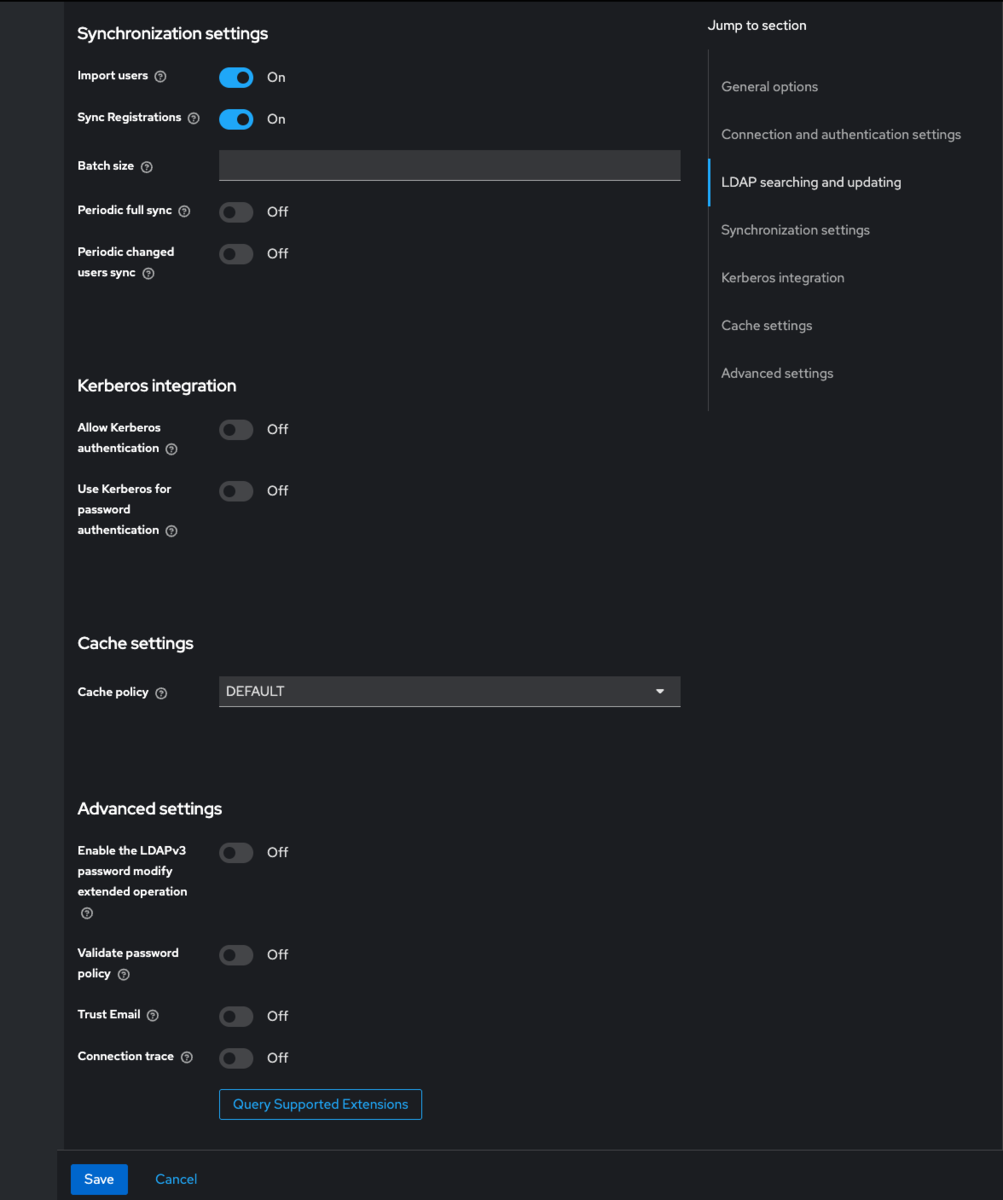Show help tooltip for Batch size

pos(147,167)
